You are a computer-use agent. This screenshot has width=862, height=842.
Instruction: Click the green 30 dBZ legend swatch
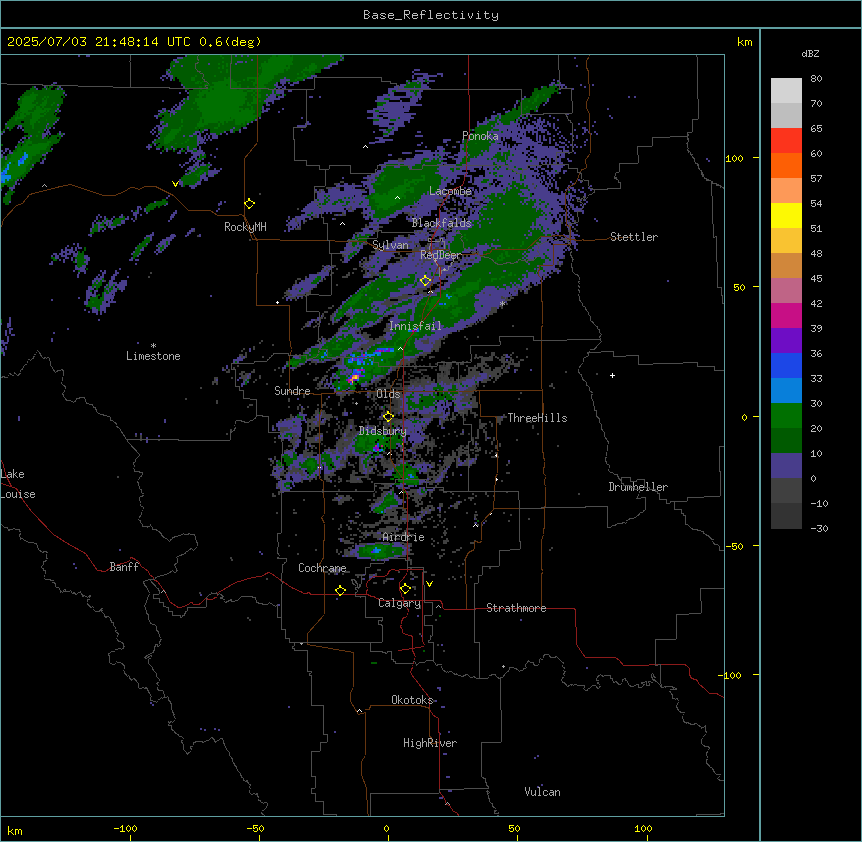coord(786,416)
